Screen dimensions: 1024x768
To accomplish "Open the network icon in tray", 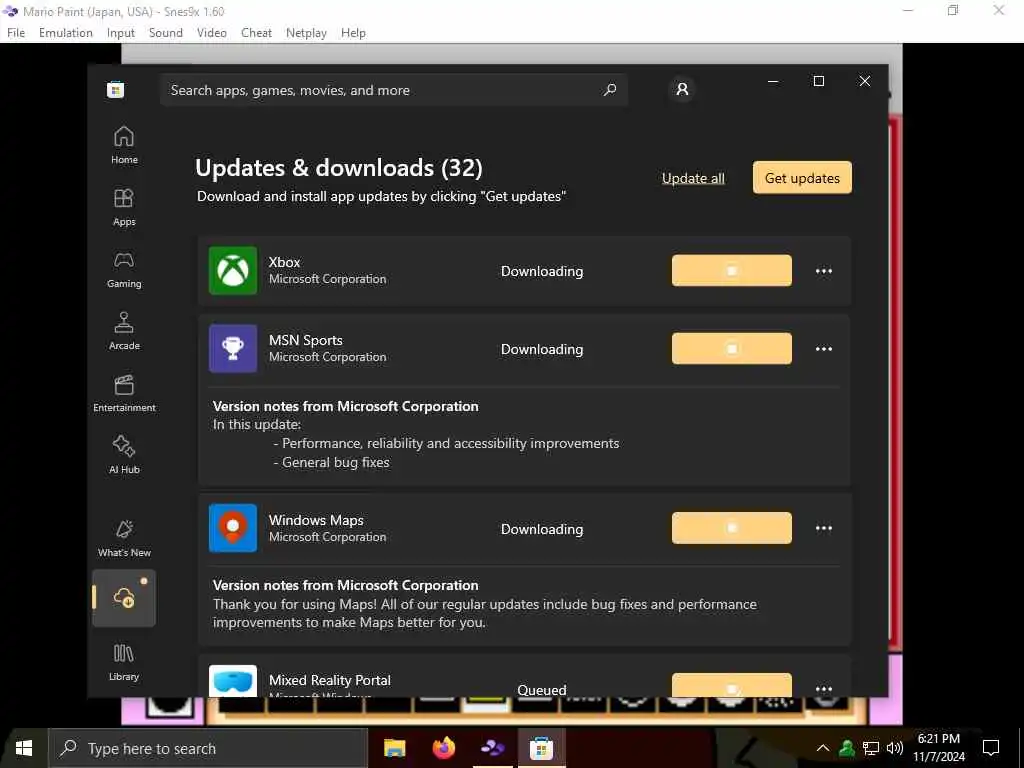I will point(871,748).
